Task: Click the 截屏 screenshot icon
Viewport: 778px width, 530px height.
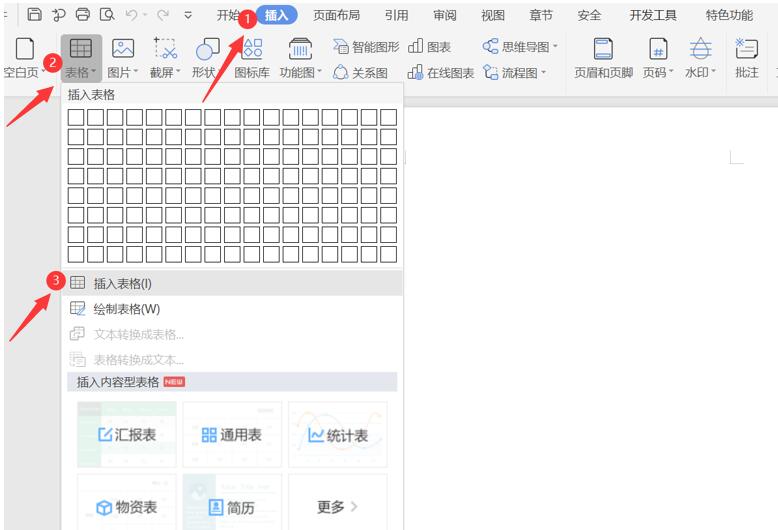Action: [x=166, y=49]
